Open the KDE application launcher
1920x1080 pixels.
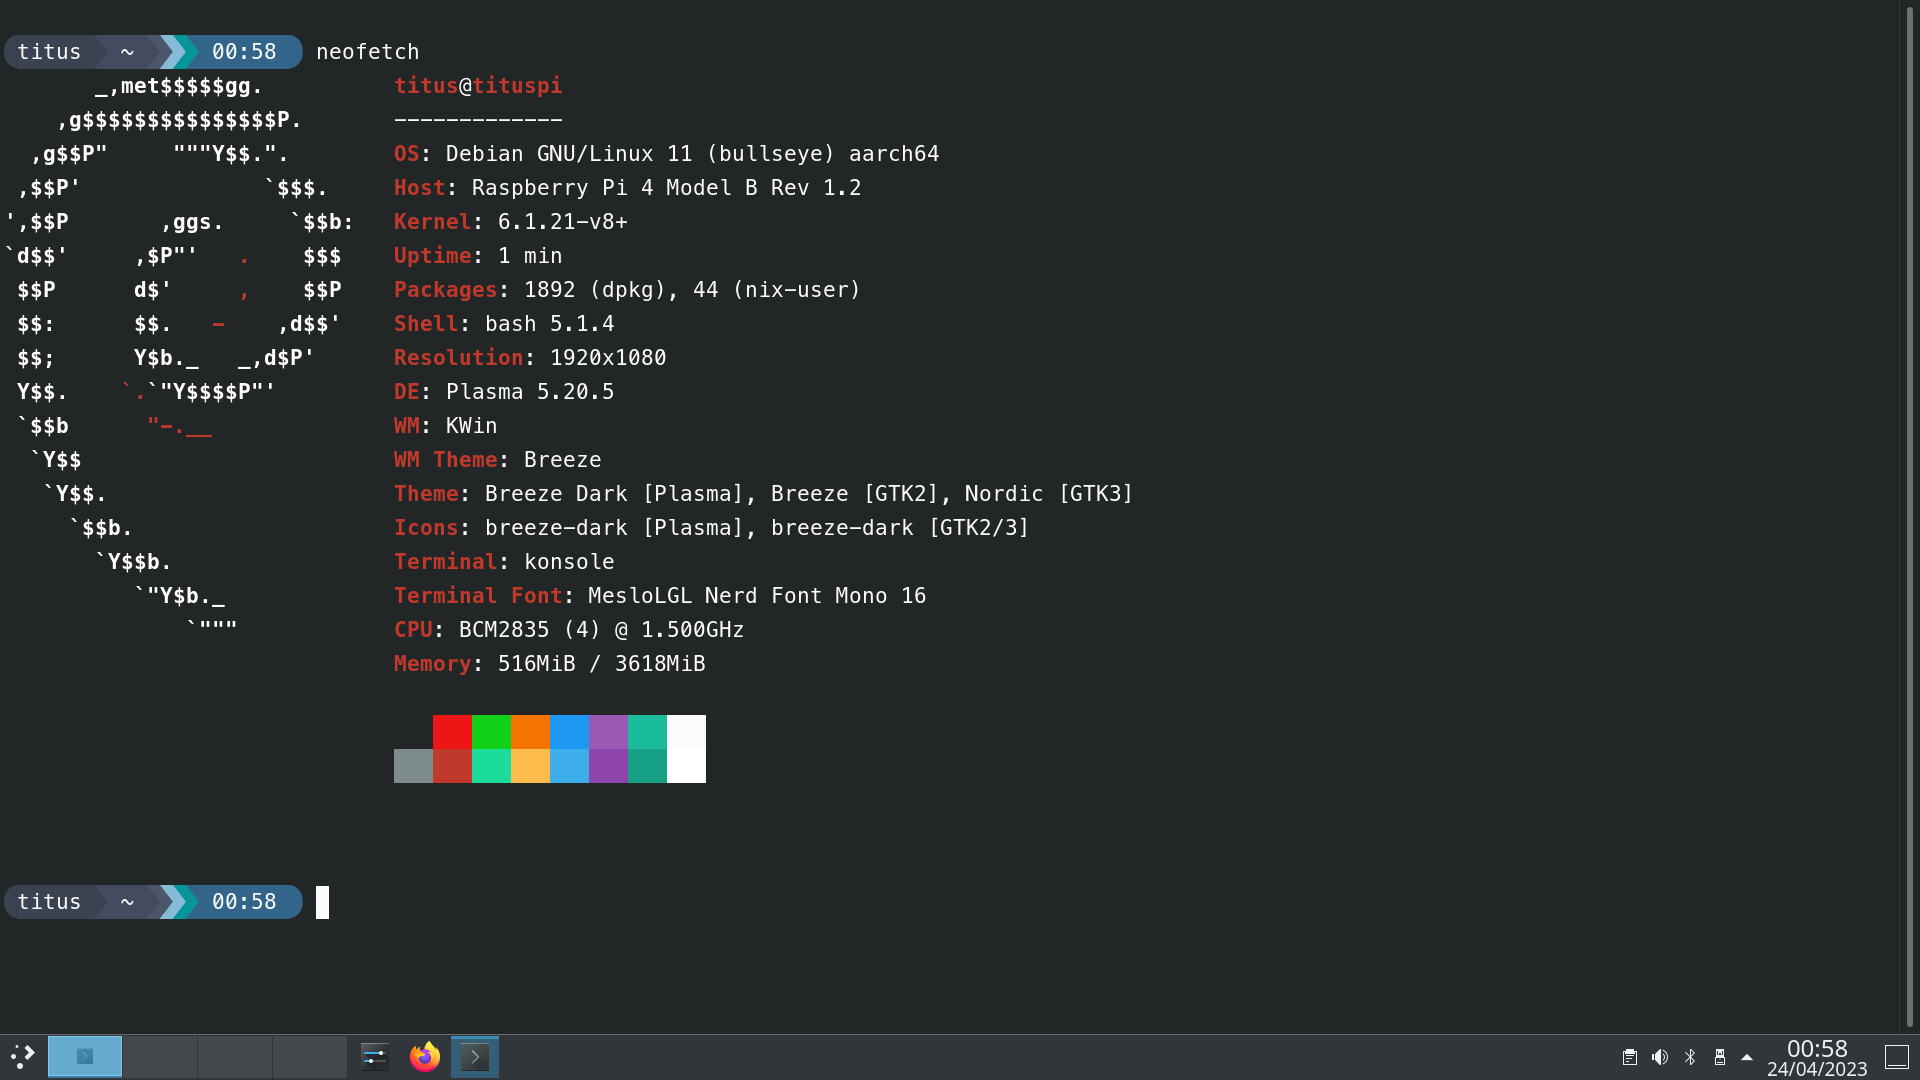click(22, 1057)
